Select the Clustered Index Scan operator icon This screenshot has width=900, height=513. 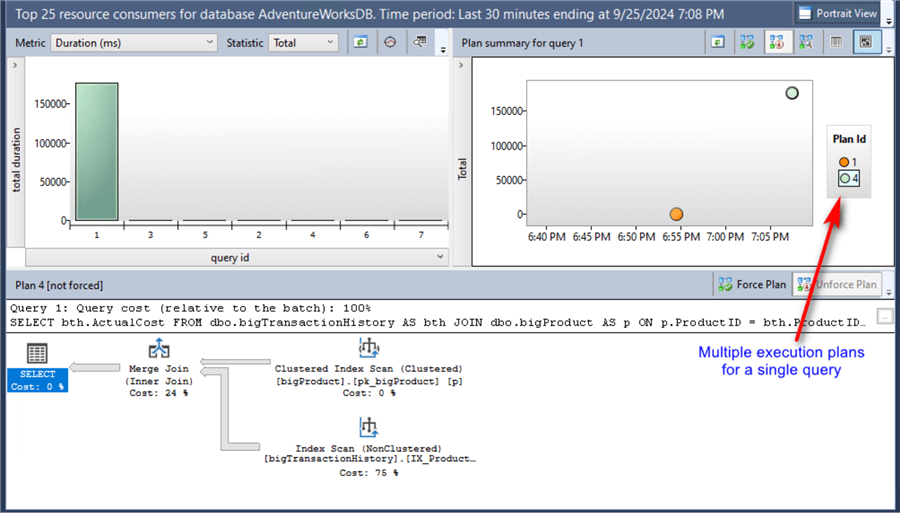(368, 348)
